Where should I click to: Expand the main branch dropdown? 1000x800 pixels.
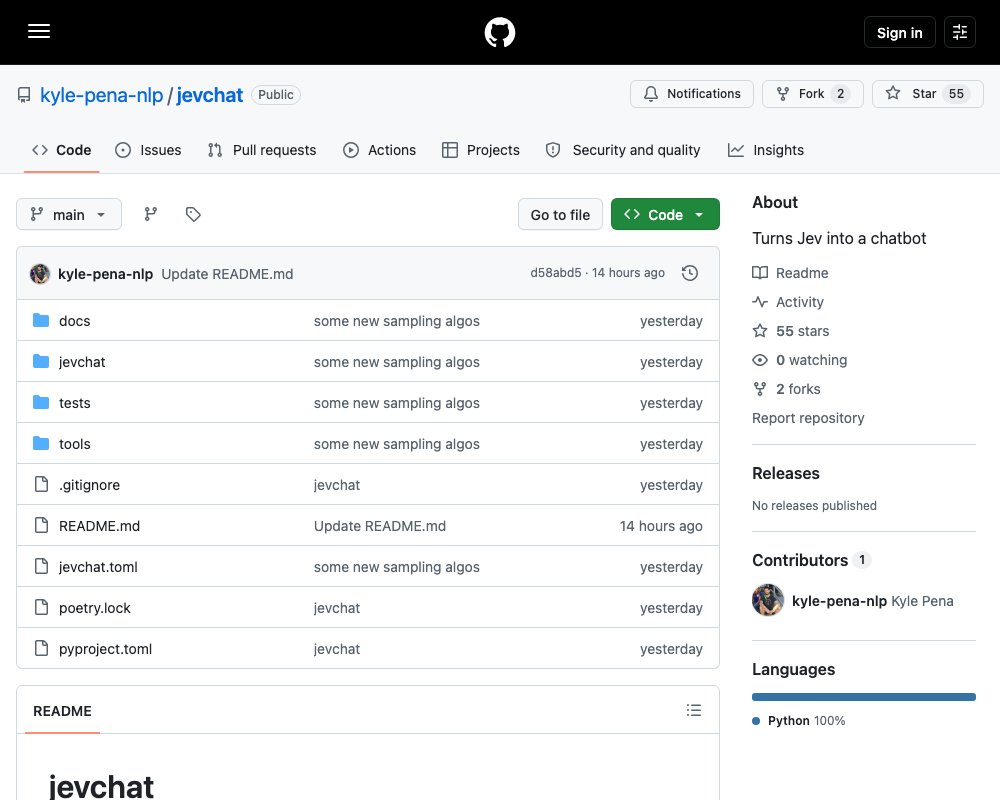point(69,214)
